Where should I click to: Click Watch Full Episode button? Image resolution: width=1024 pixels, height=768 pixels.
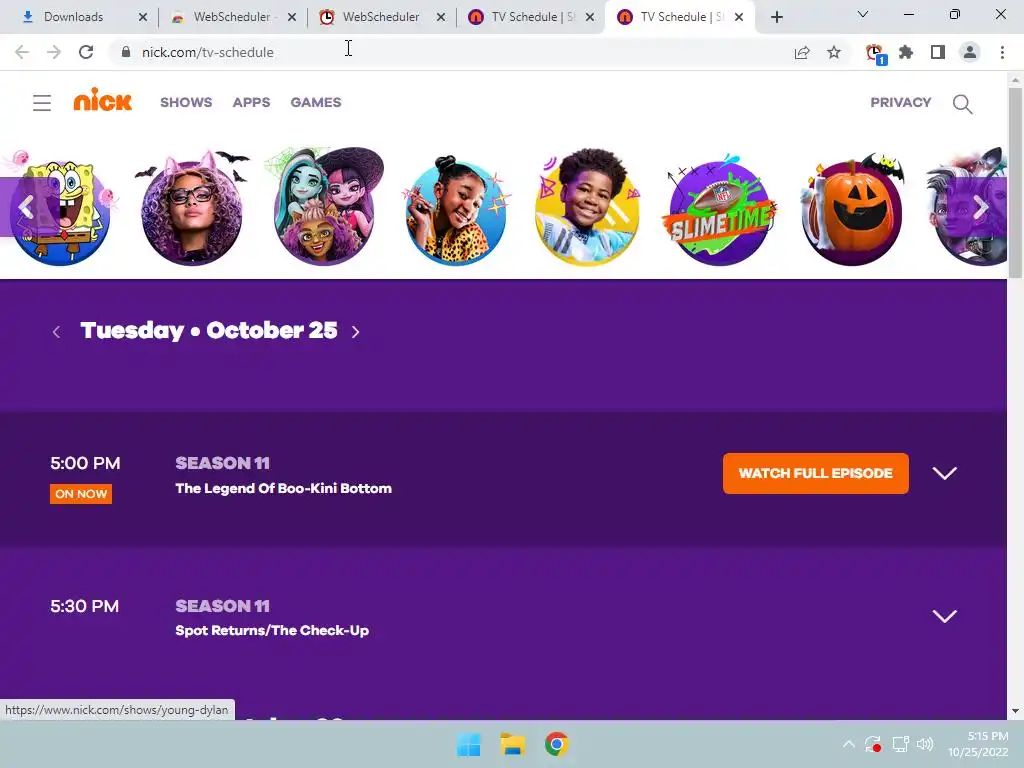815,473
